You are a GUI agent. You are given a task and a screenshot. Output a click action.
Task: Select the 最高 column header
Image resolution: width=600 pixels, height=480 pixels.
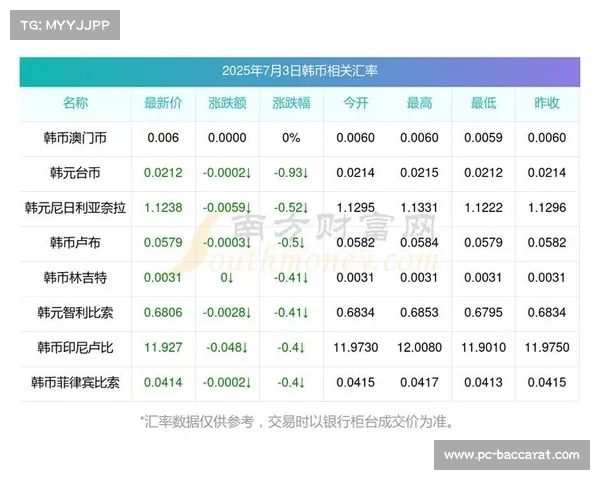(419, 103)
